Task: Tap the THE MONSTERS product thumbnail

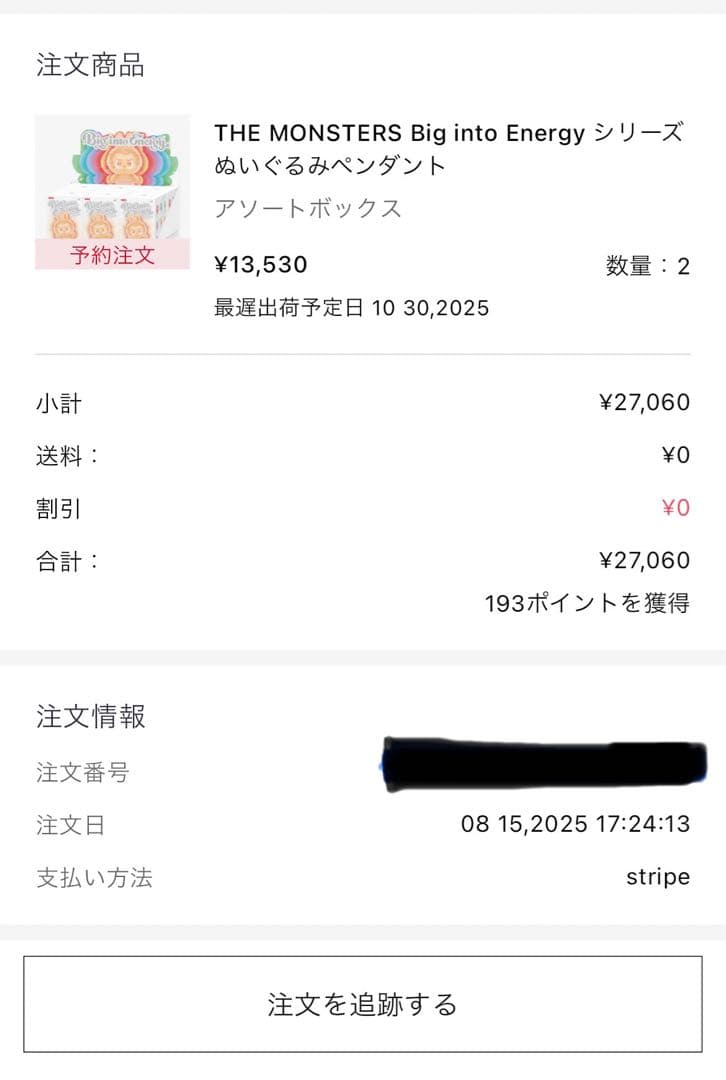Action: tap(112, 180)
